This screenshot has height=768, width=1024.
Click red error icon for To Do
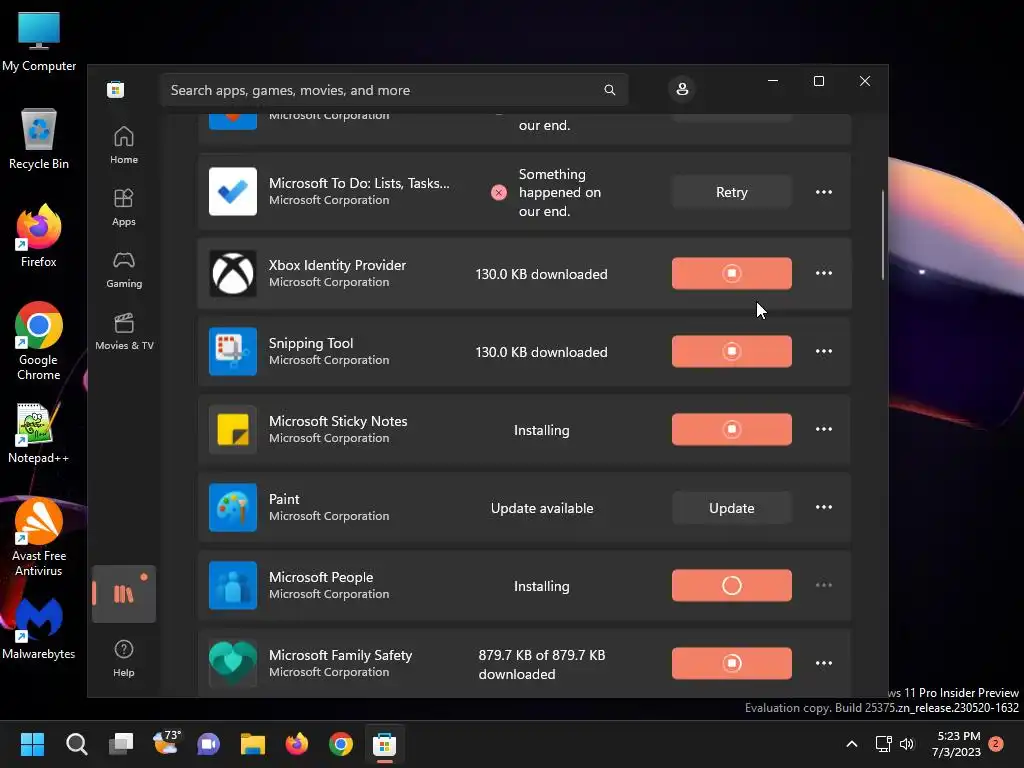[x=499, y=193]
